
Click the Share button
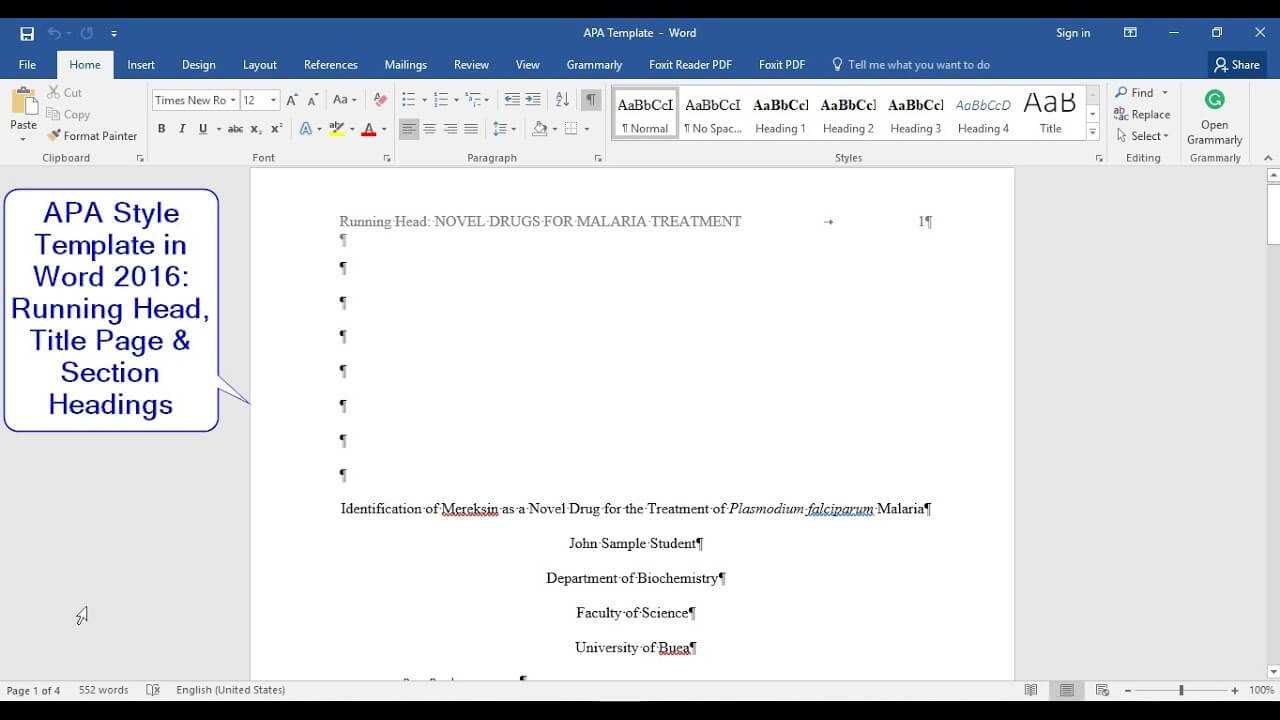[x=1236, y=65]
